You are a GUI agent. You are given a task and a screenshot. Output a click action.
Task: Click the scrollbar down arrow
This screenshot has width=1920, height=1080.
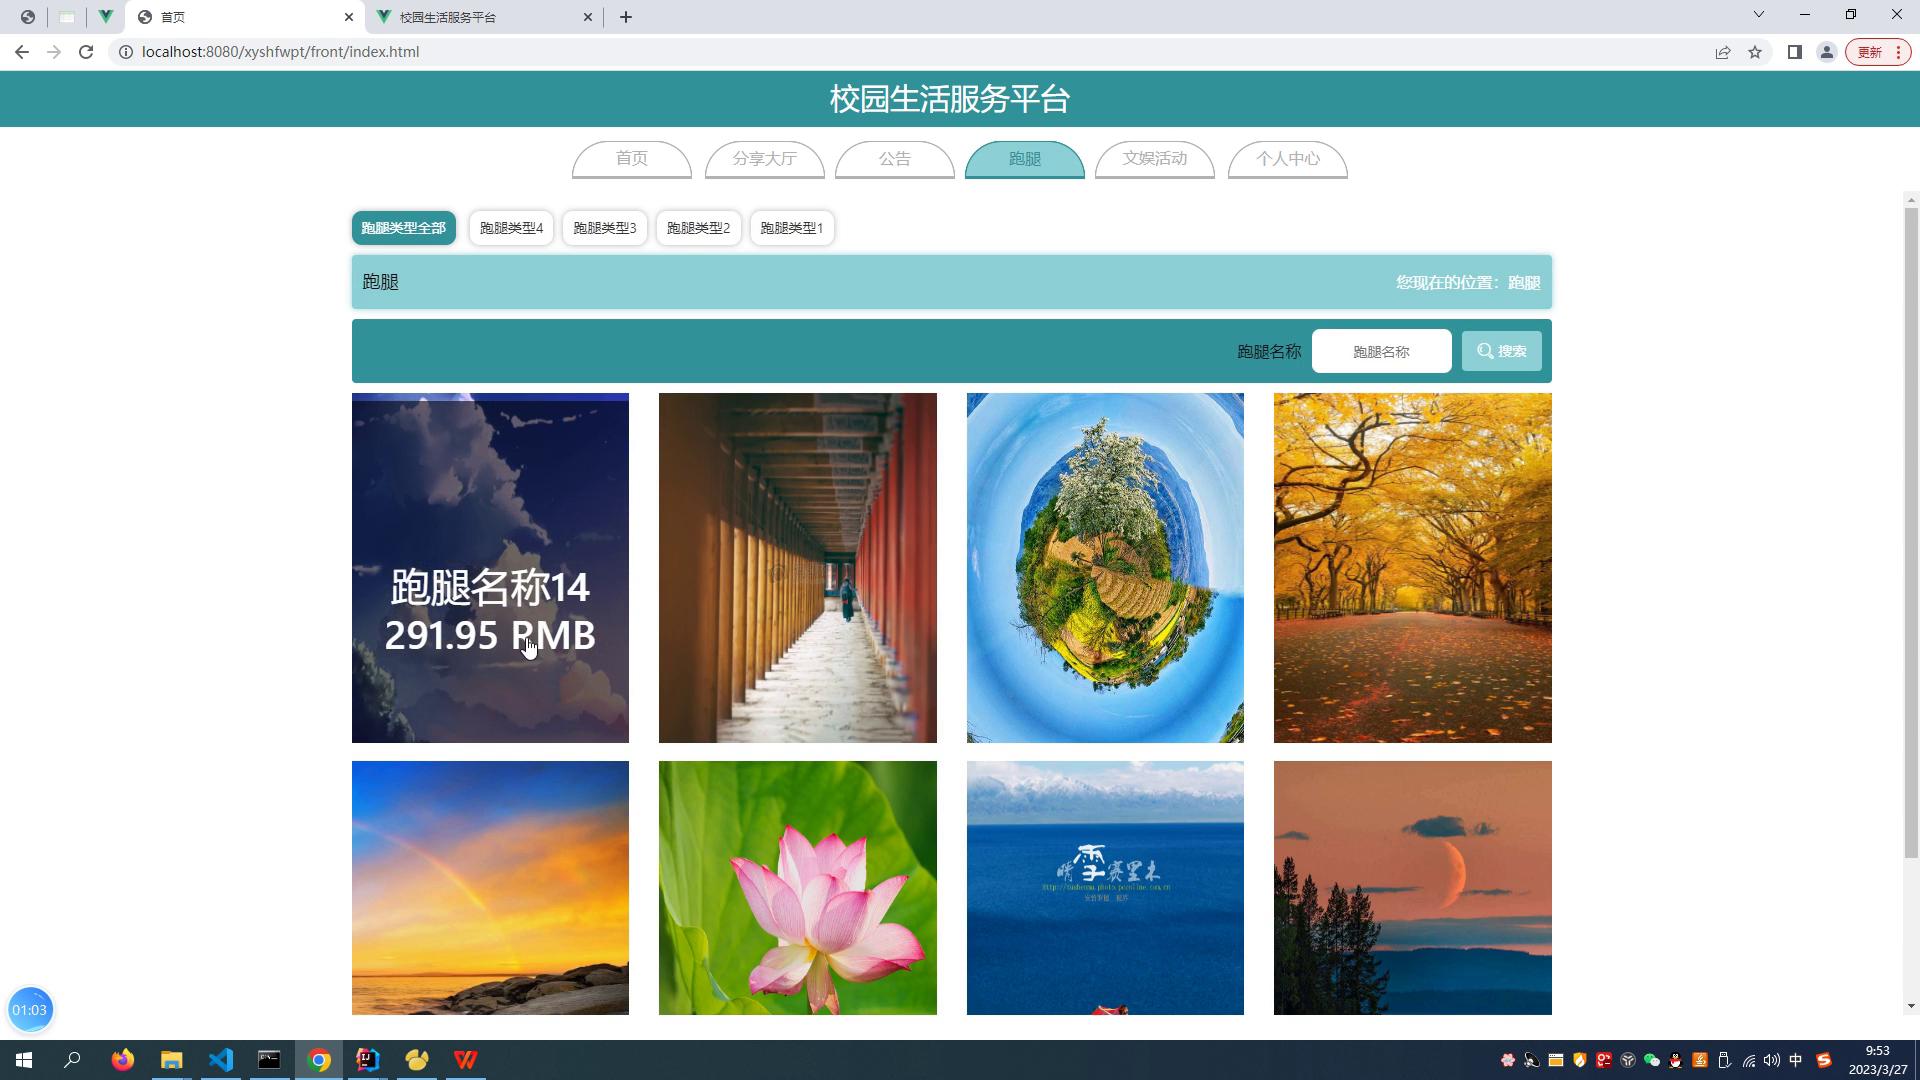[1911, 1006]
